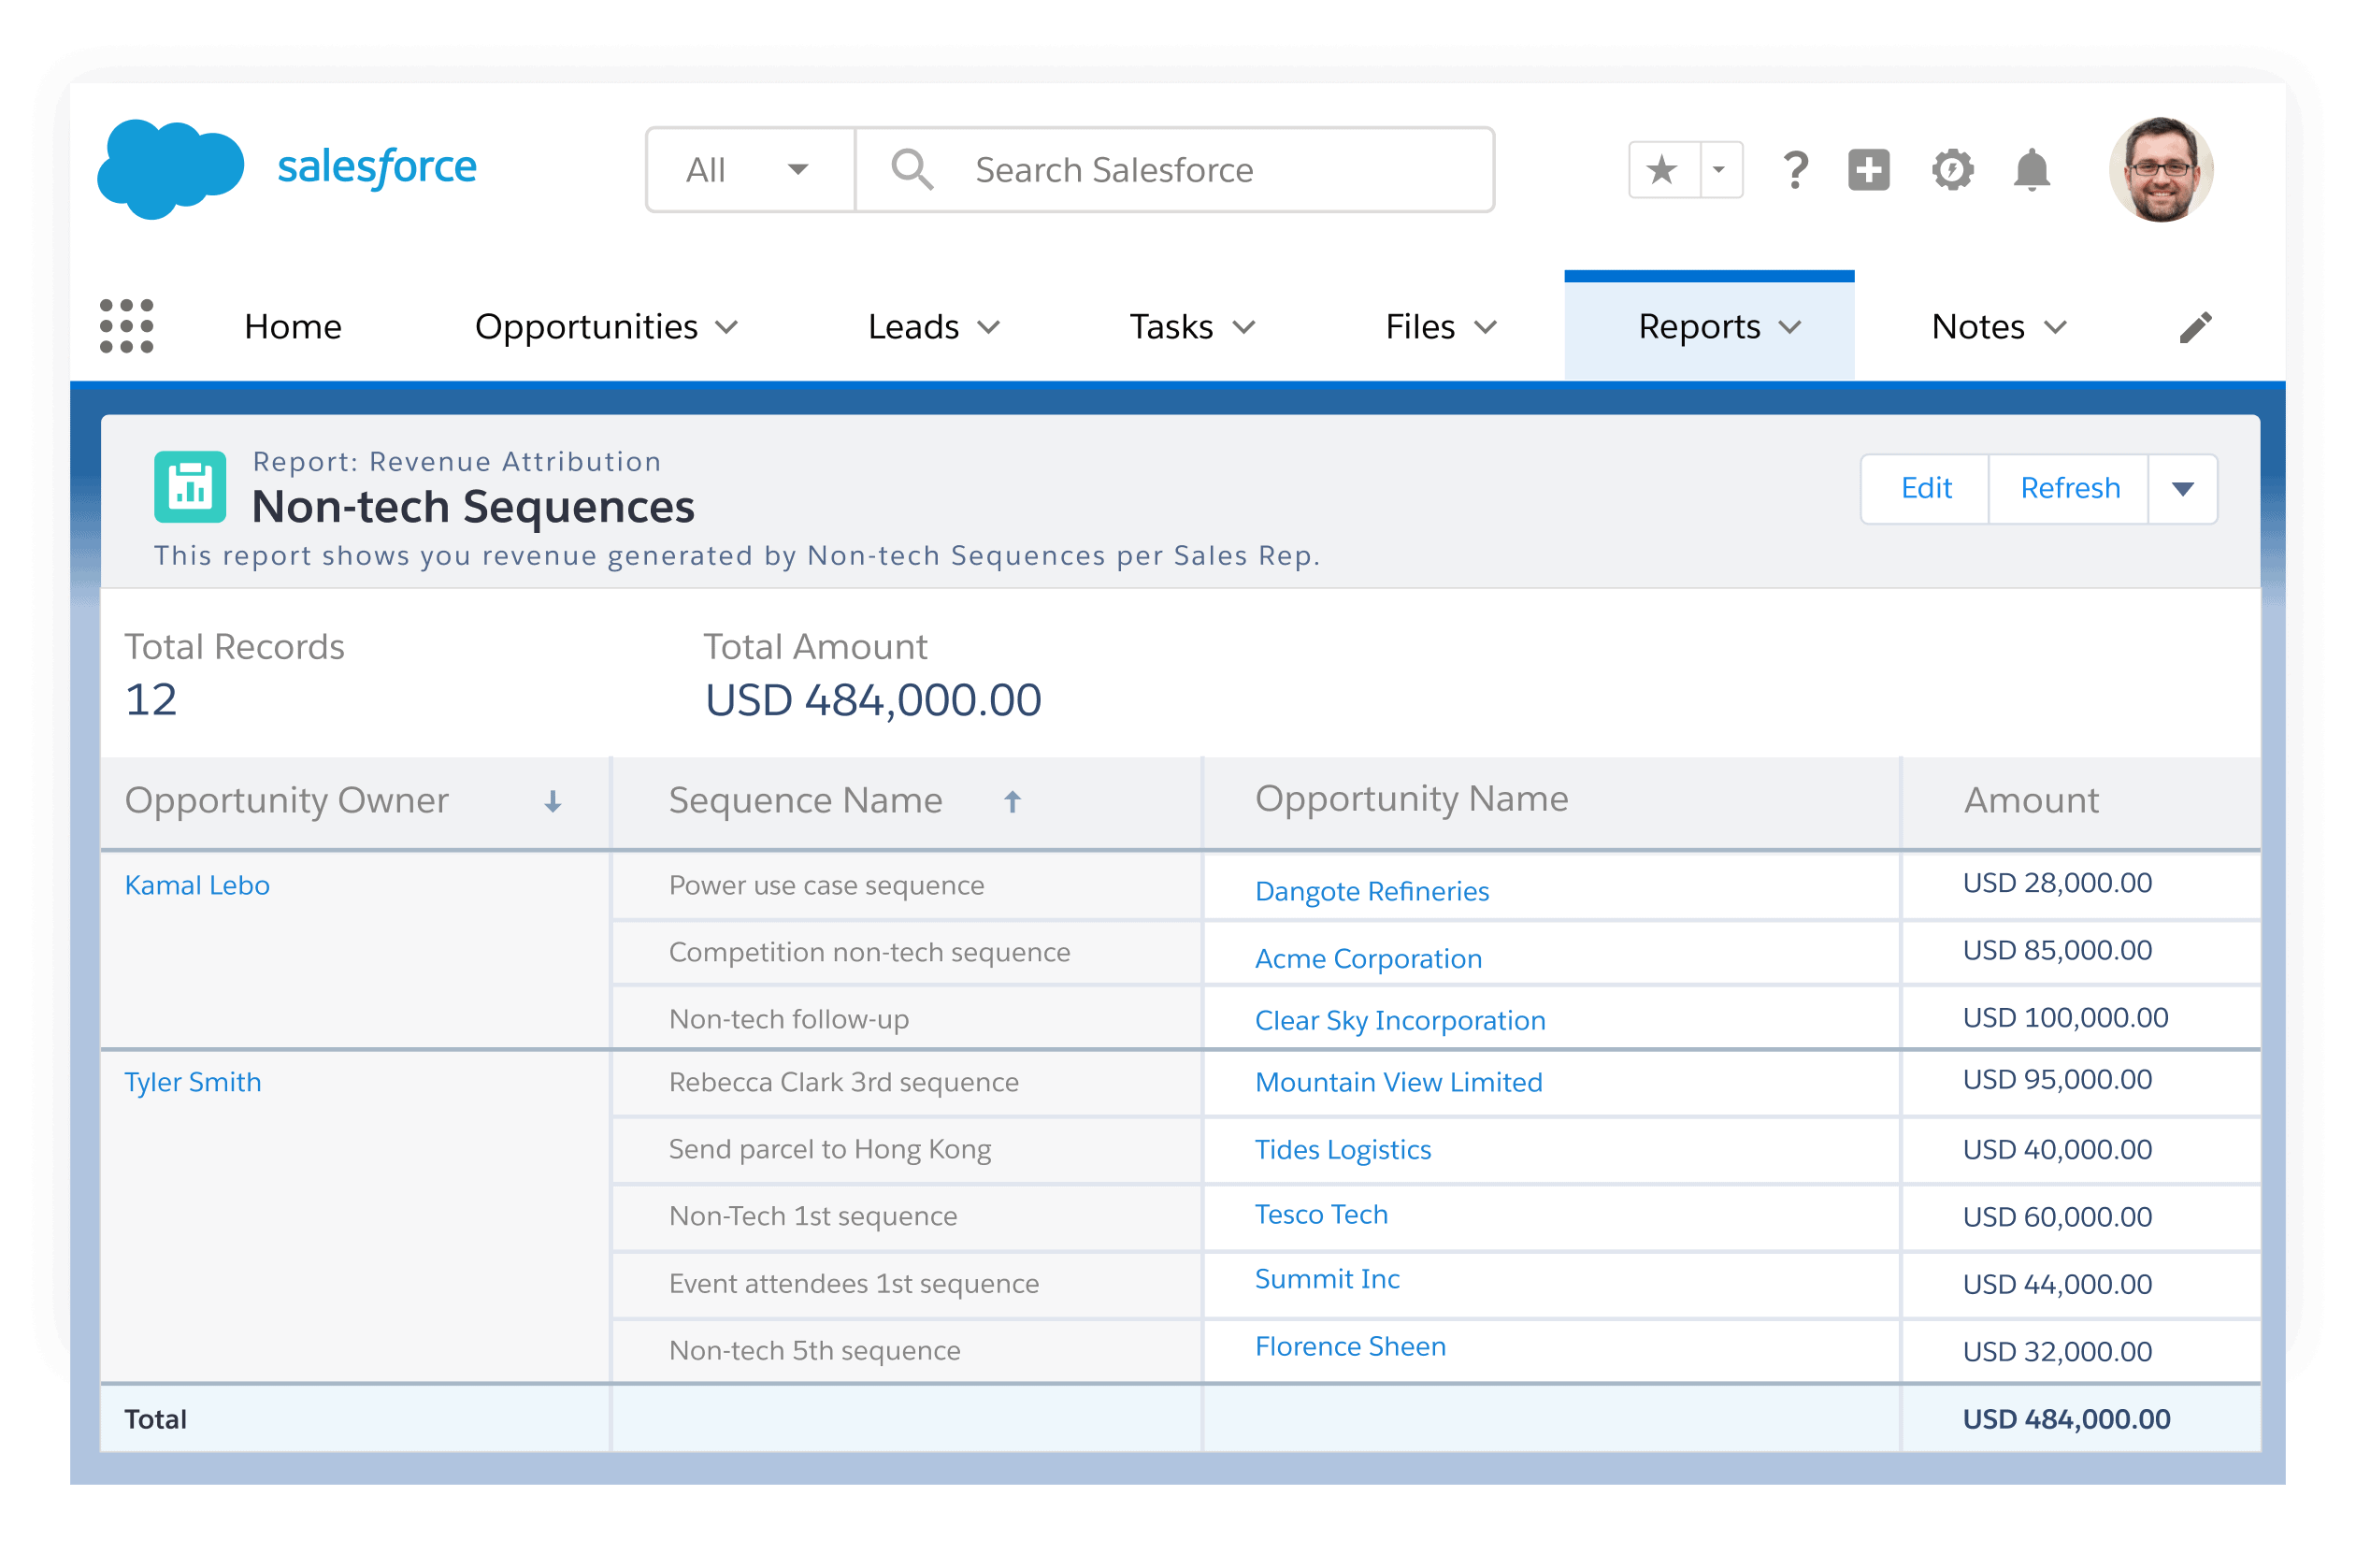Open the user profile avatar
Screen dimensions: 2356x1568
click(2160, 169)
